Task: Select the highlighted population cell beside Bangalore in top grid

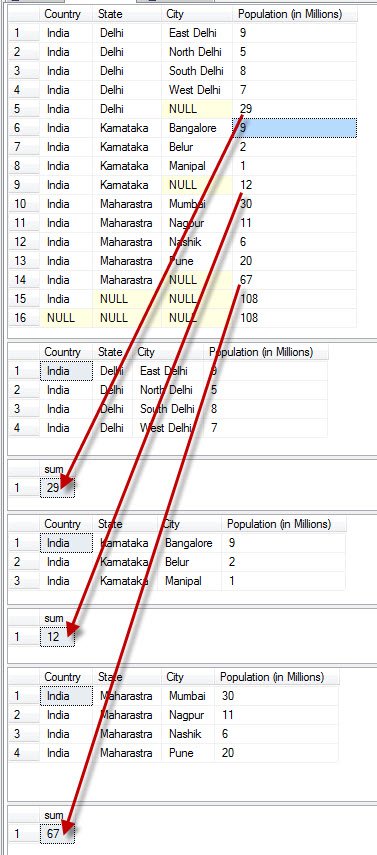Action: click(295, 128)
